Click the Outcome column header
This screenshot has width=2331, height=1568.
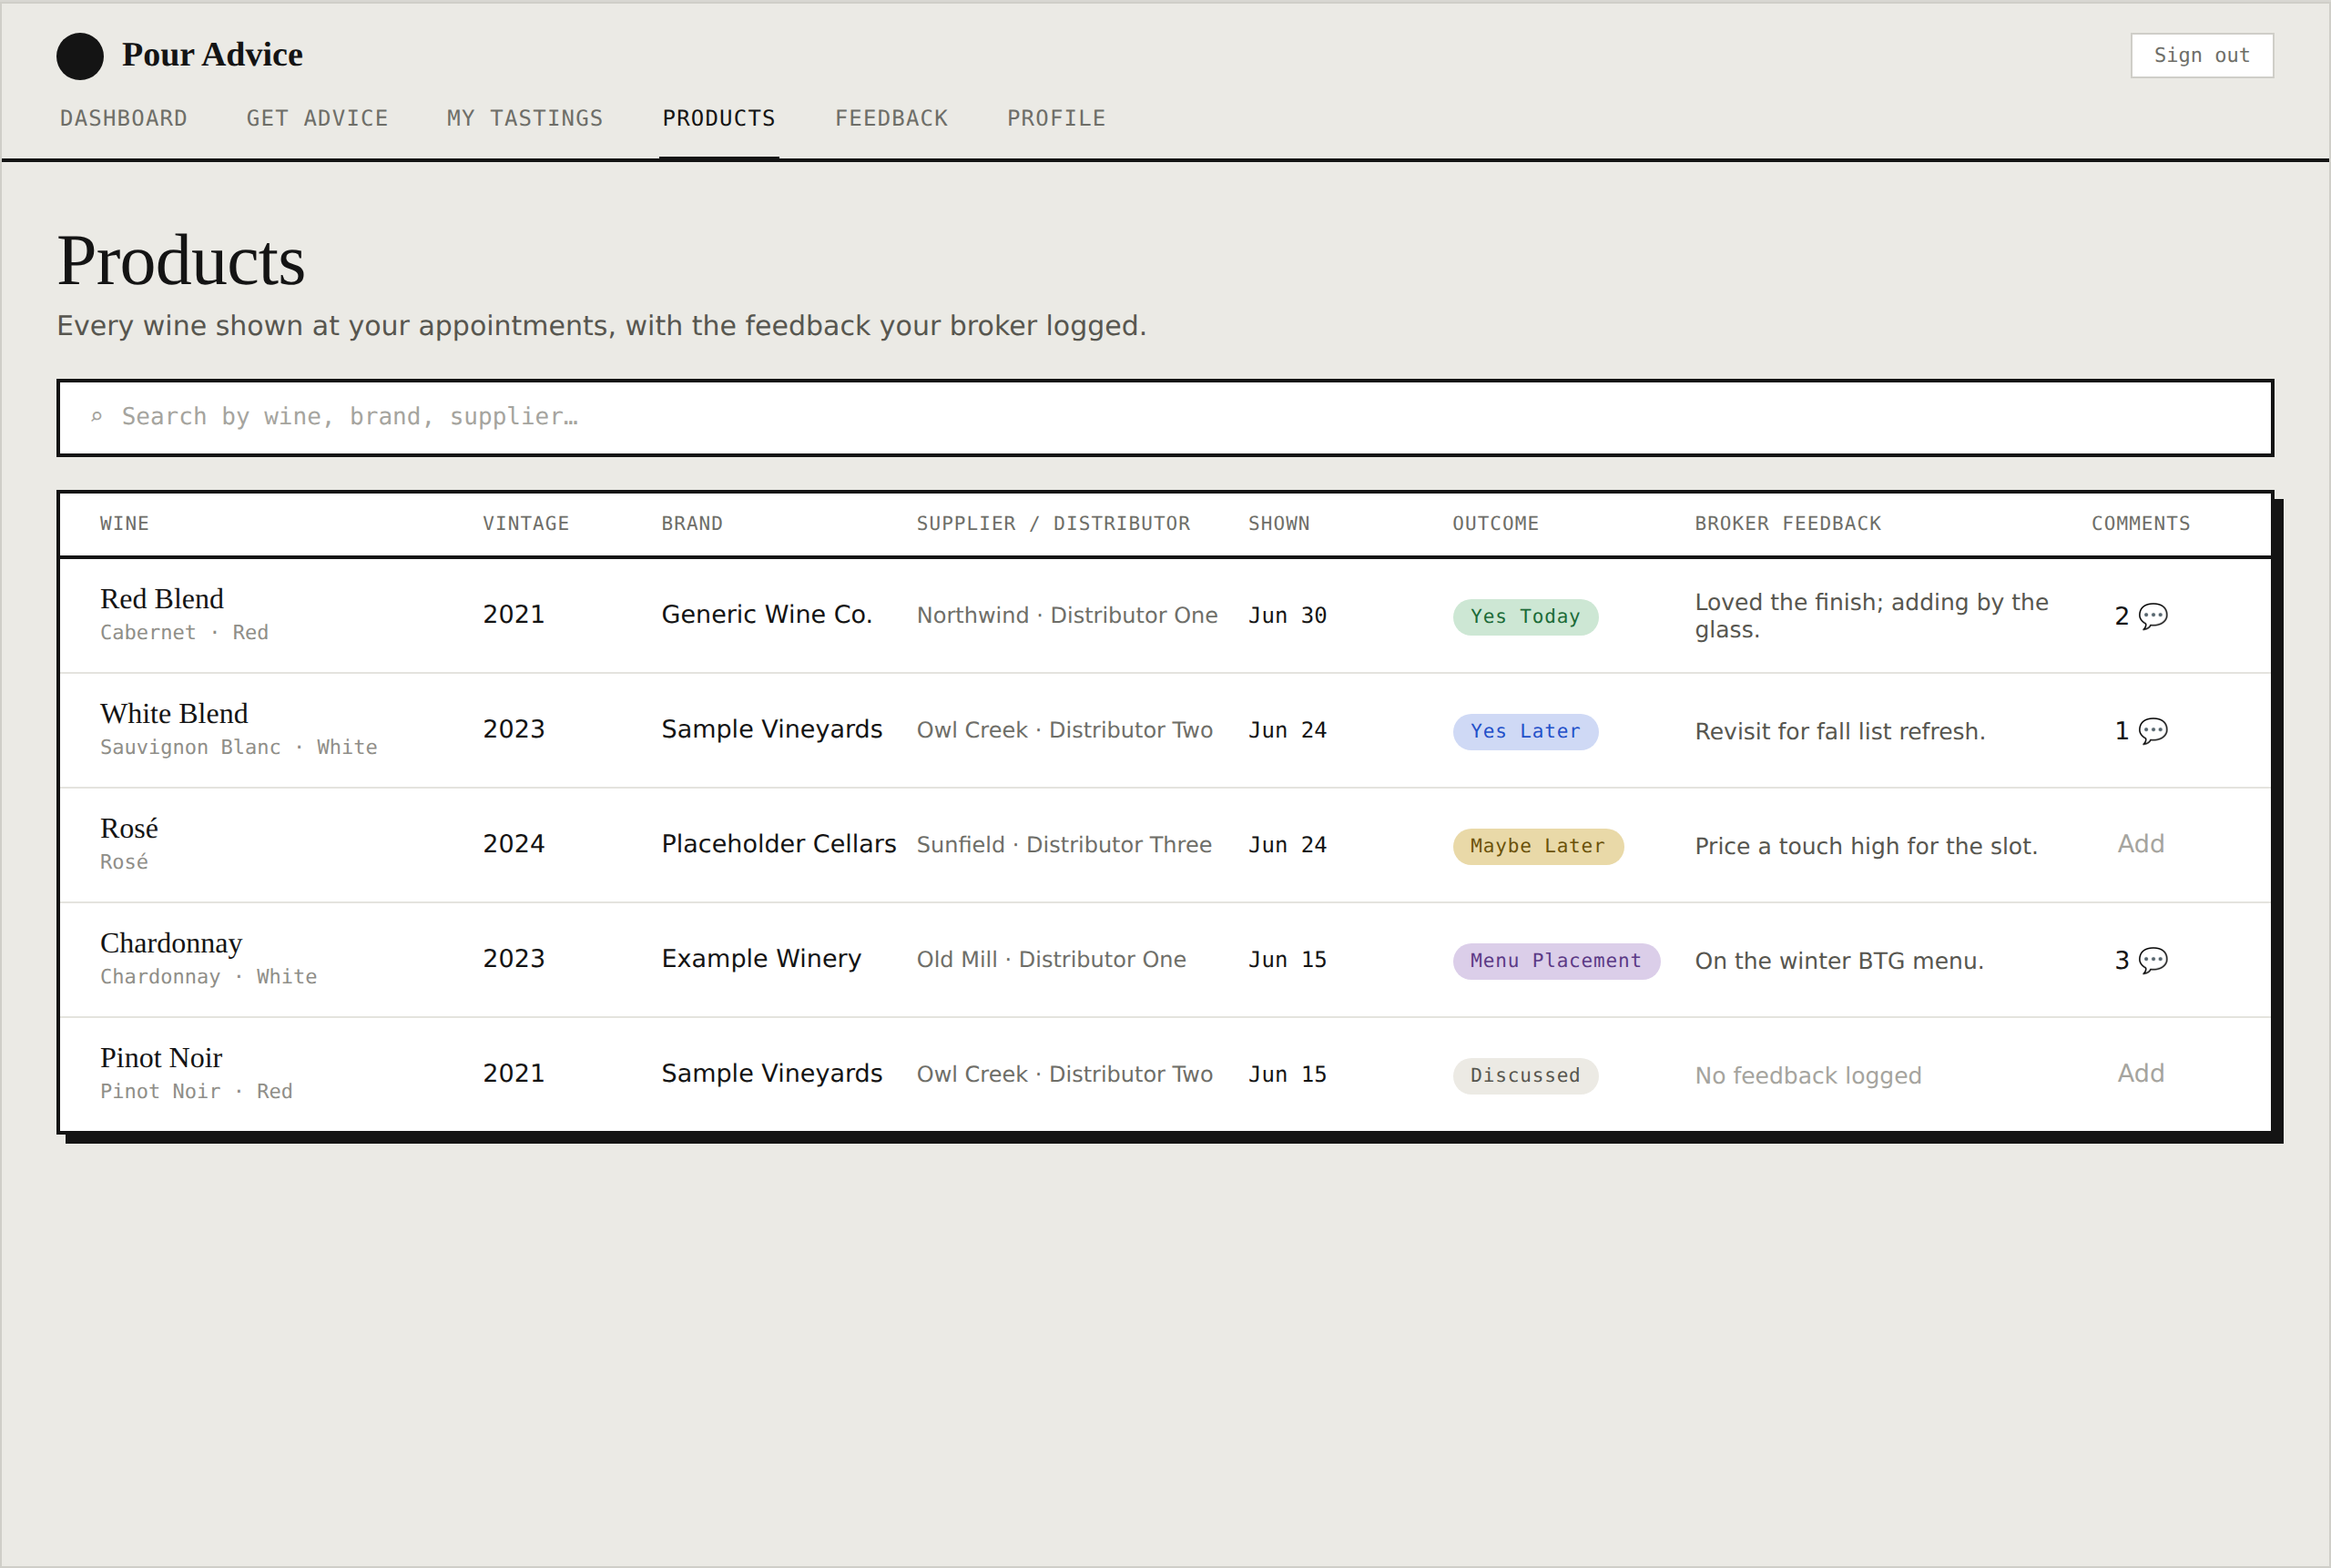click(1495, 523)
